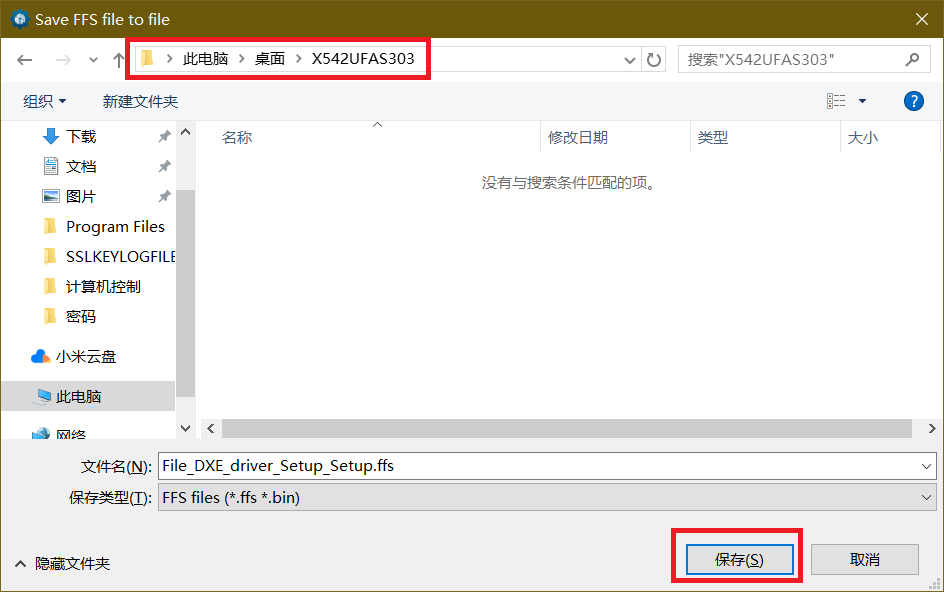Select 此电脑 in navigation pane
The height and width of the screenshot is (592, 944).
[x=78, y=397]
